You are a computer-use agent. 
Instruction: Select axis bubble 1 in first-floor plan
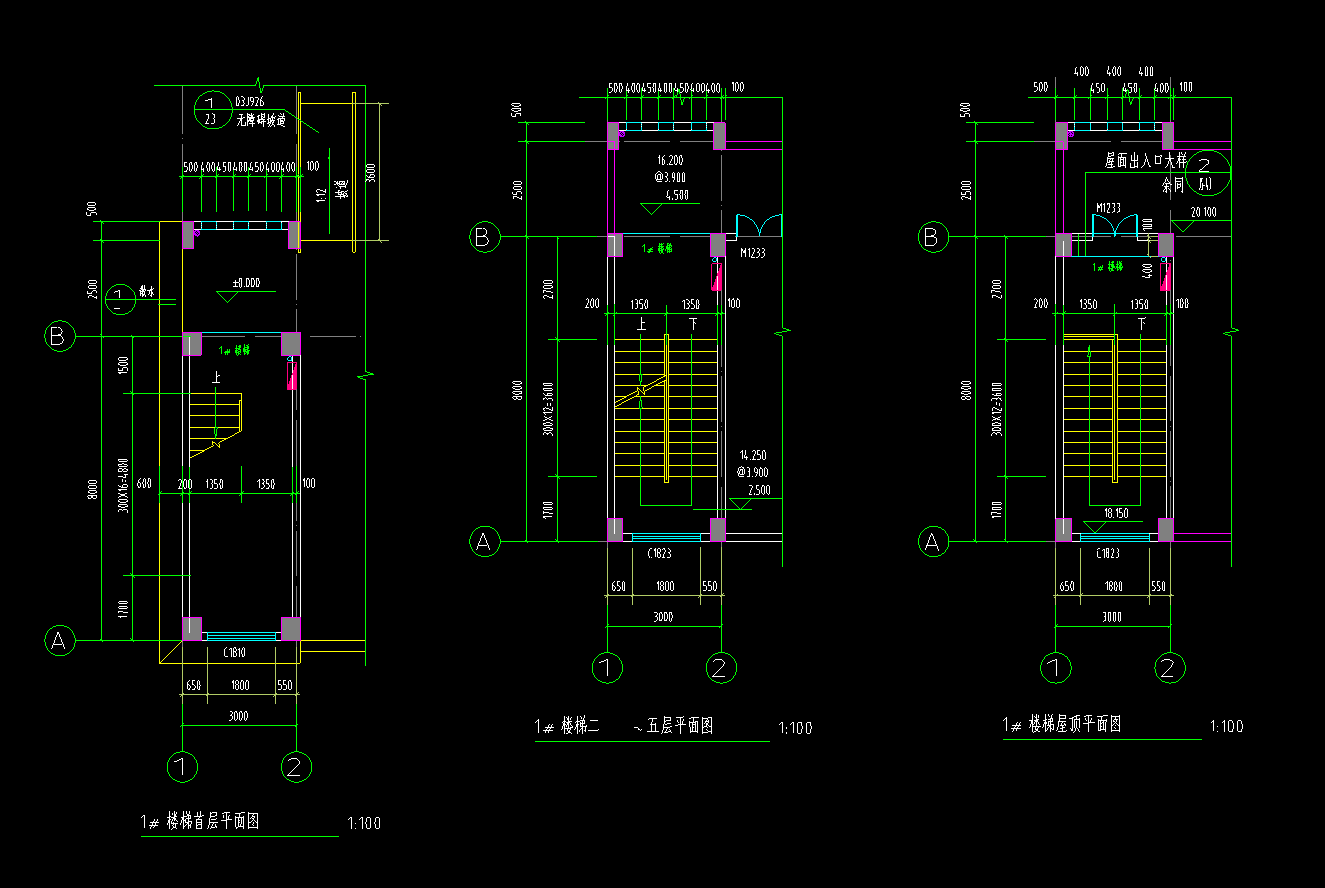182,768
